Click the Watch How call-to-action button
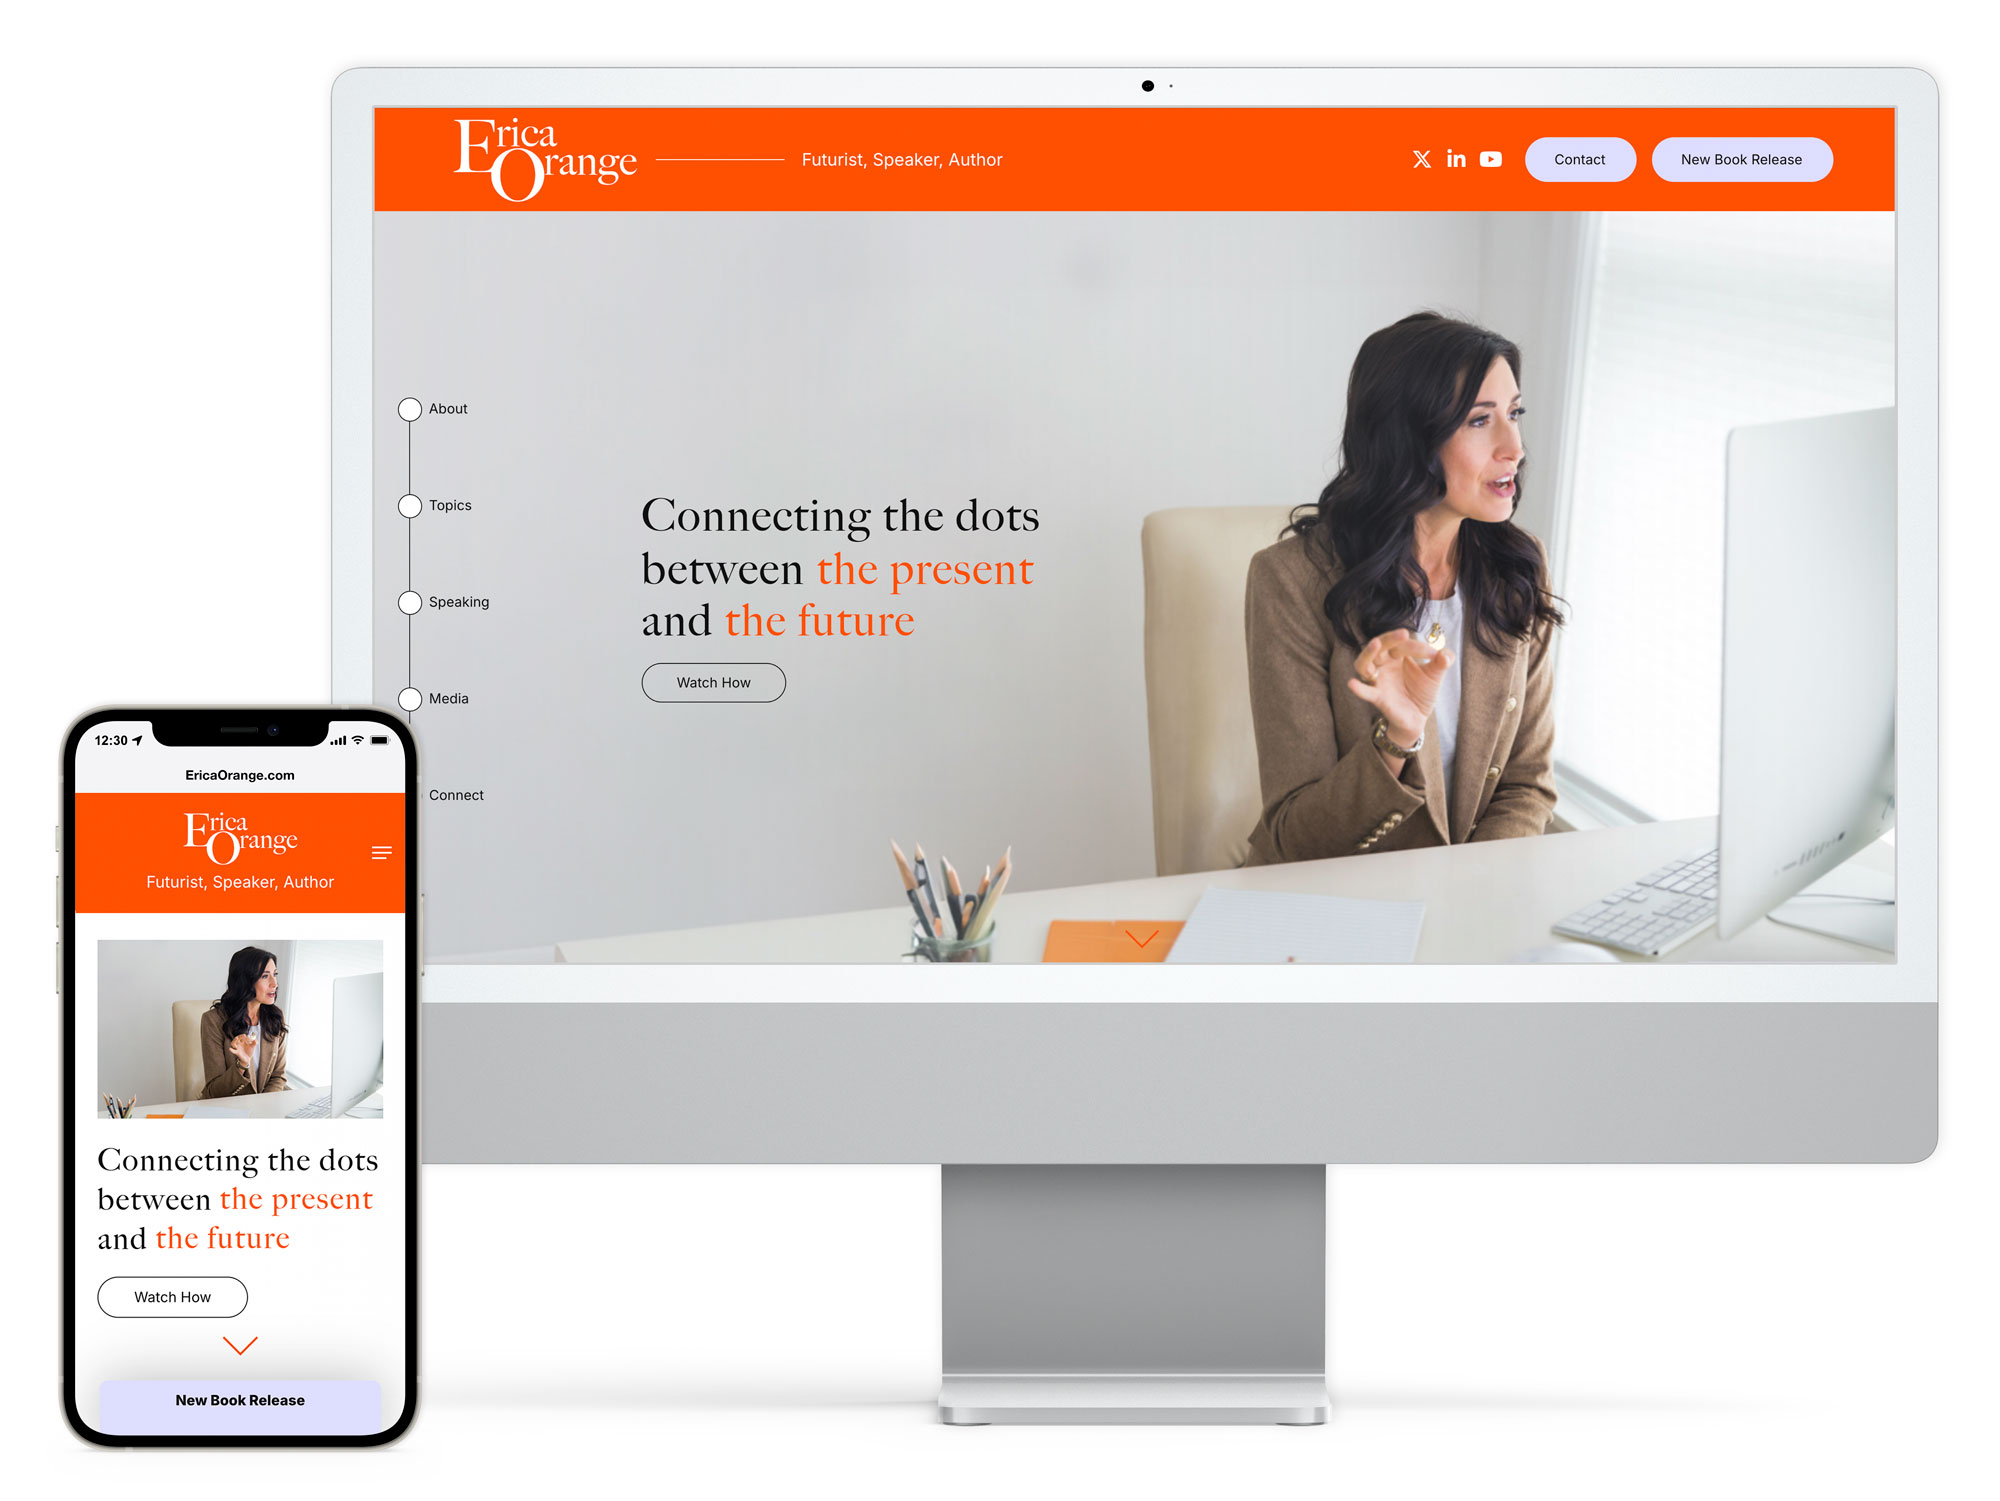The width and height of the screenshot is (2000, 1501). [714, 681]
